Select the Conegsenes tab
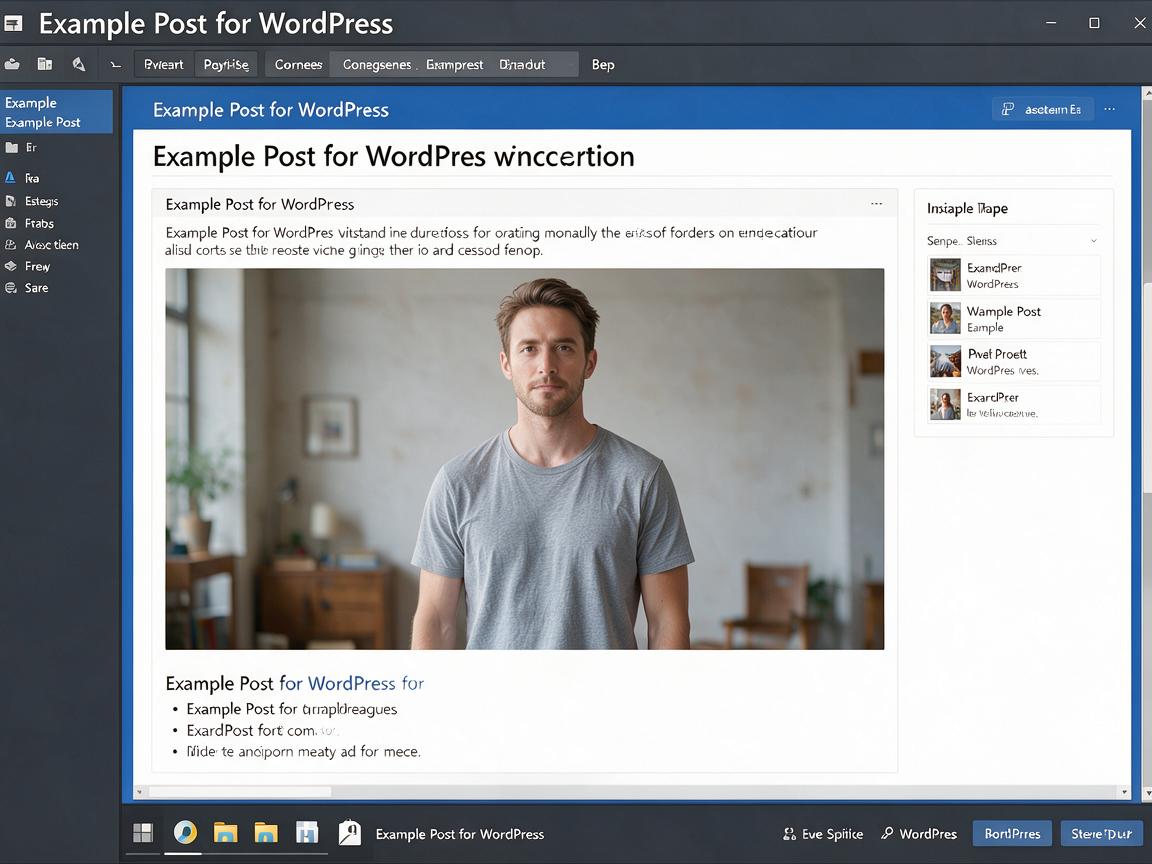1152x864 pixels. tap(377, 65)
